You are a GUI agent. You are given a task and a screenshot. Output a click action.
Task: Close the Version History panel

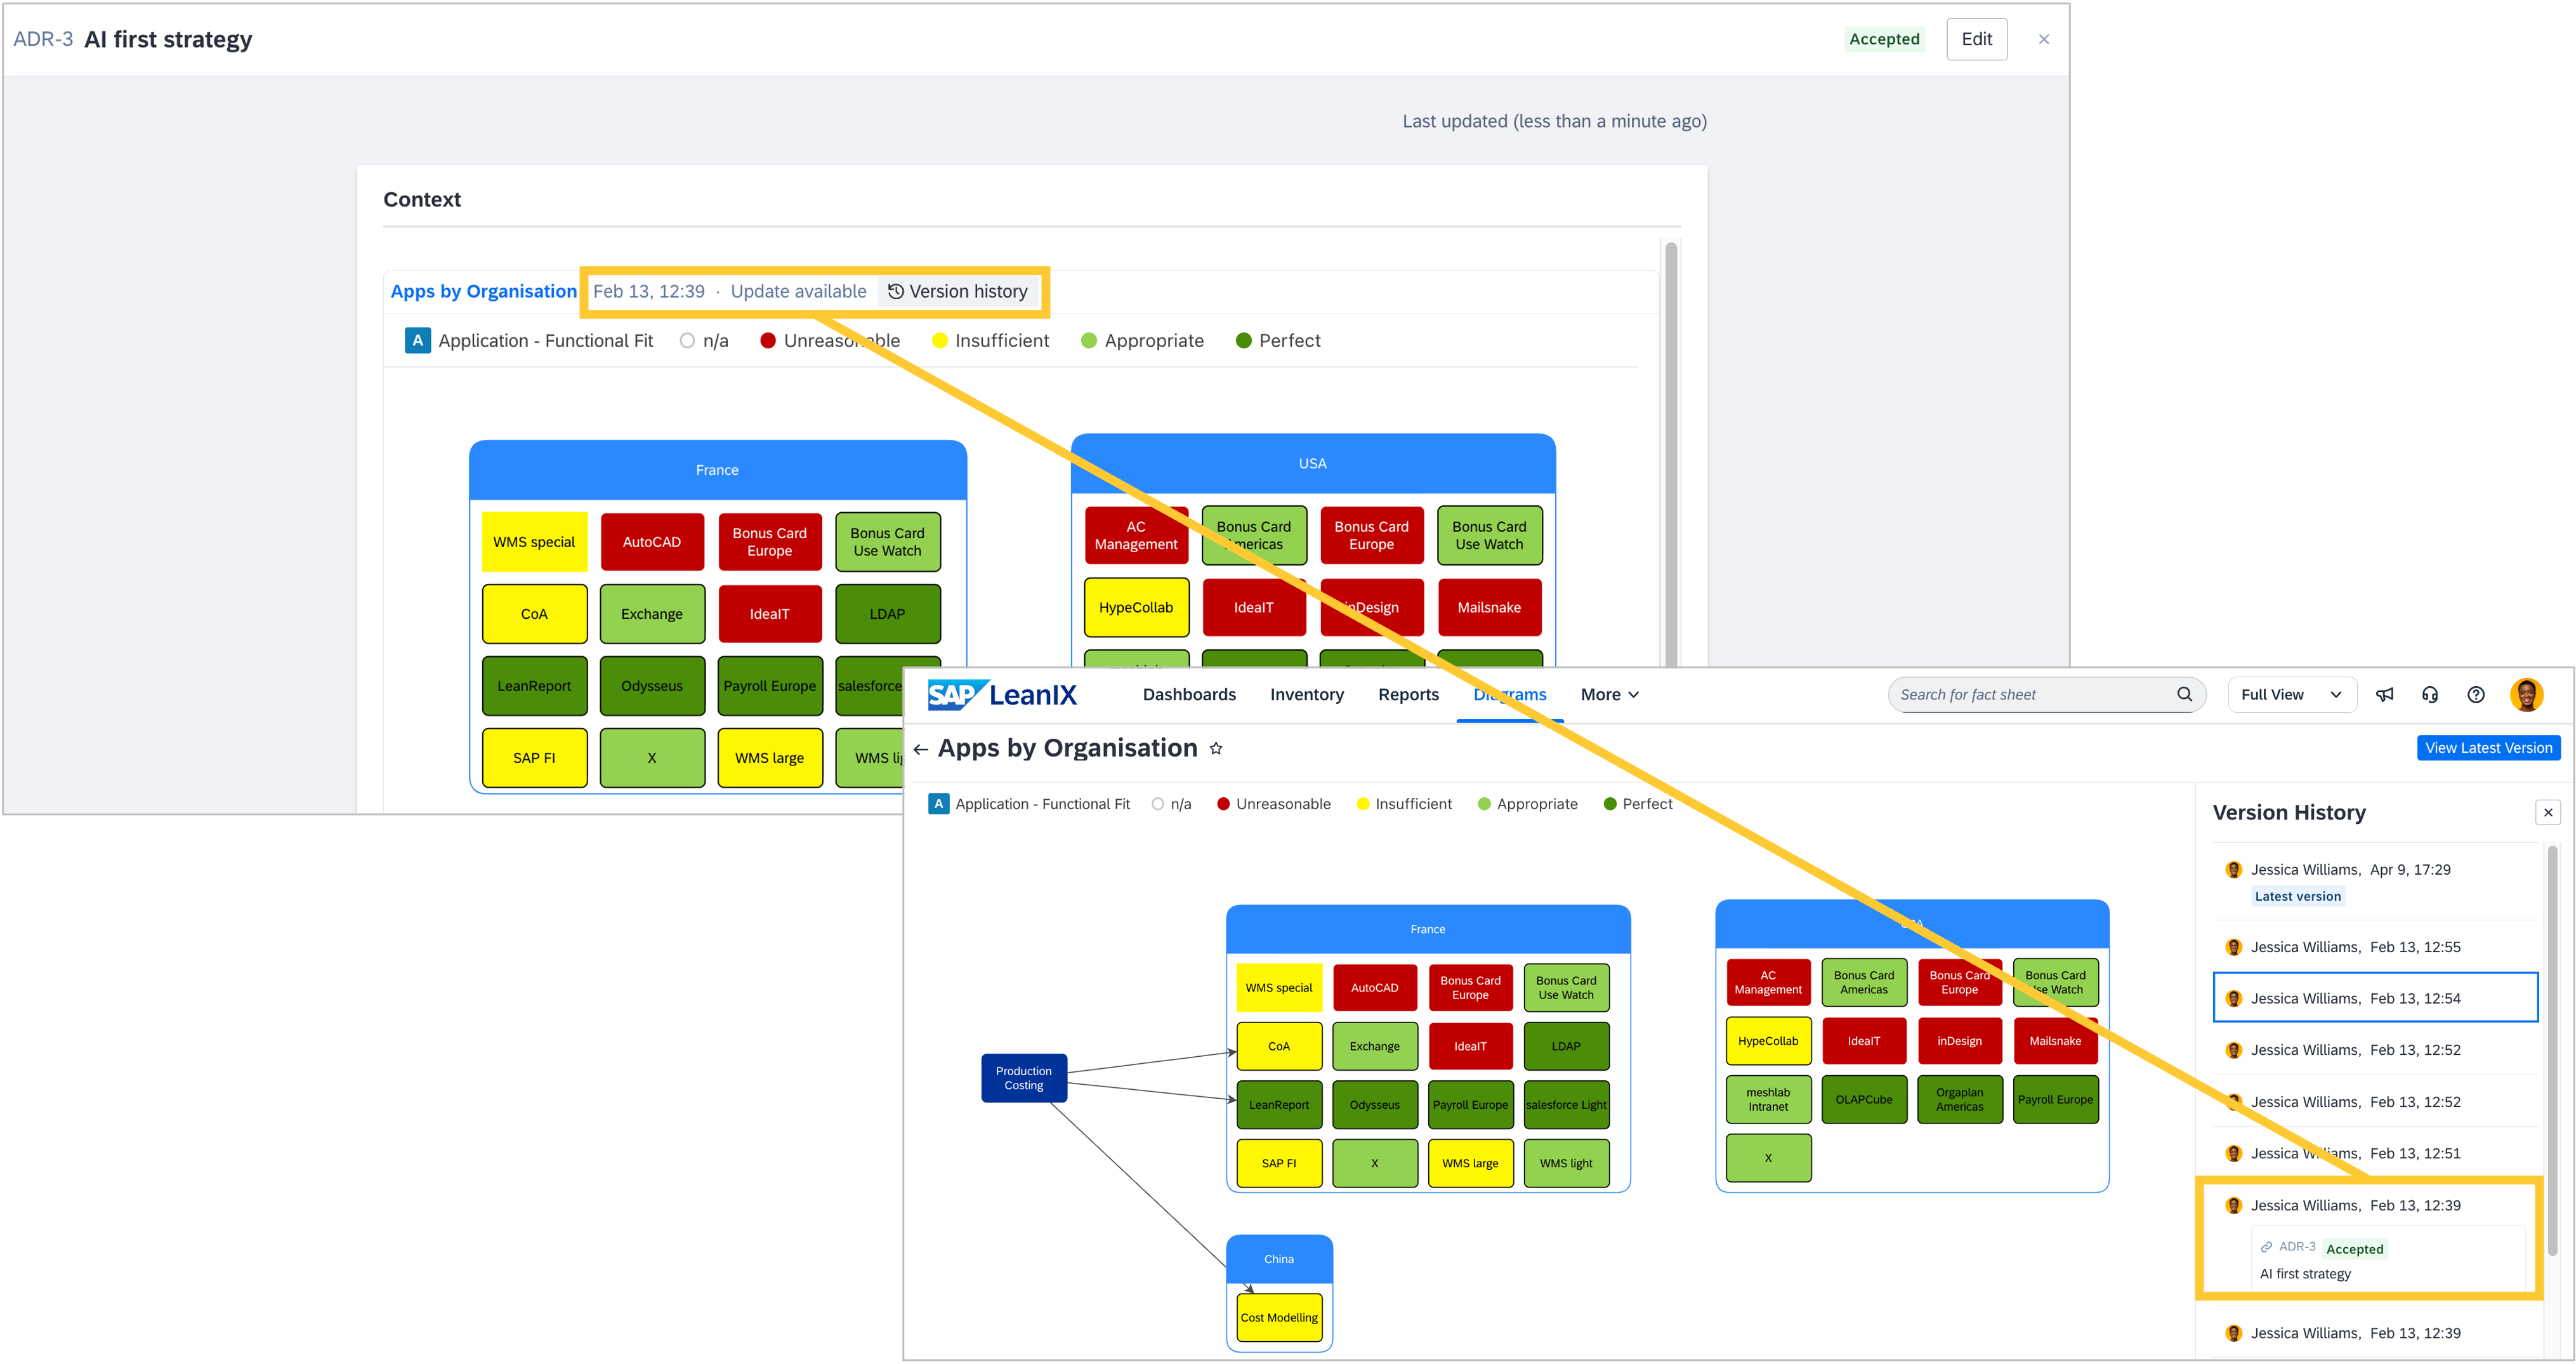[2548, 813]
